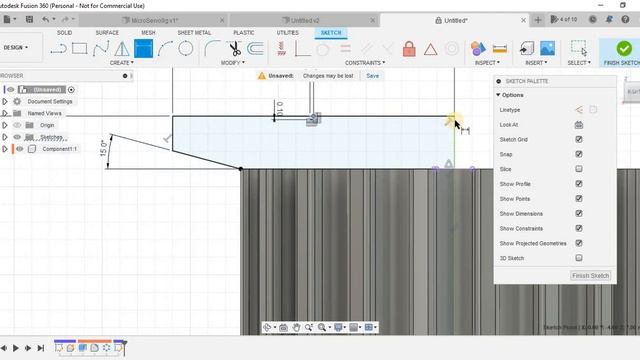Click the Save disk icon
Viewport: 640px width, 360px height.
[x=29, y=19]
